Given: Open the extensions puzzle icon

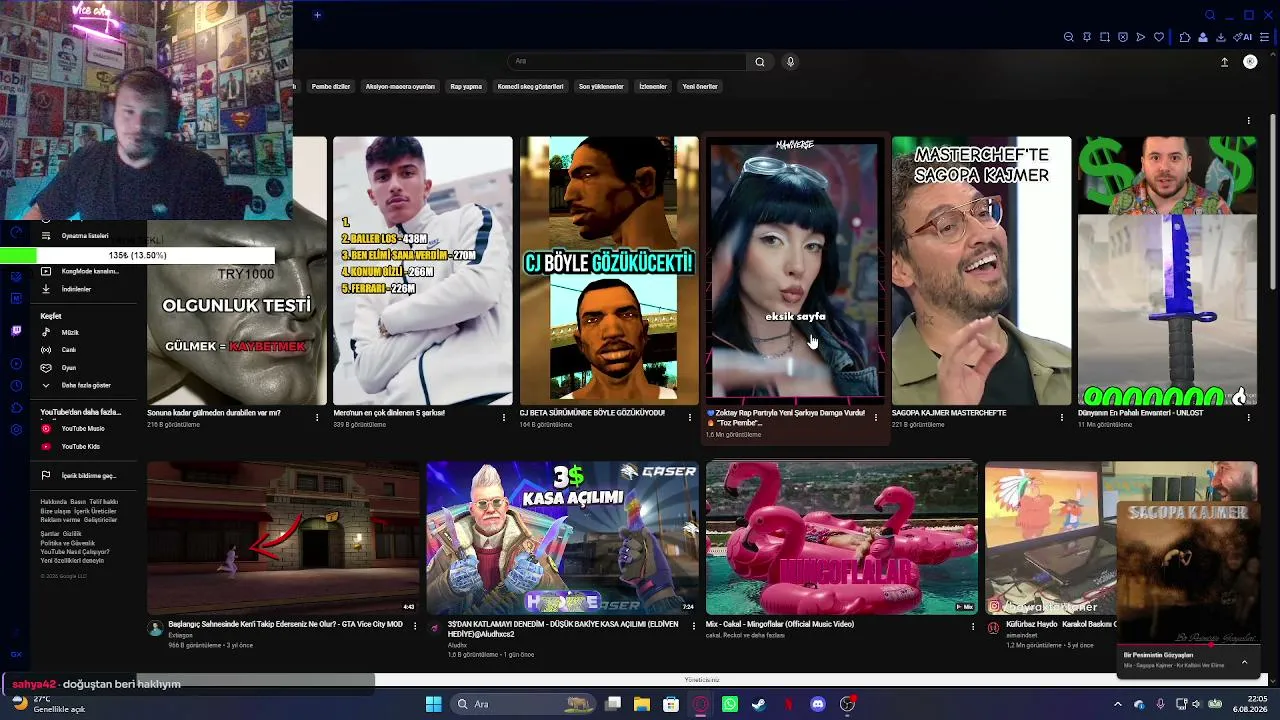Looking at the screenshot, I should pos(1185,37).
